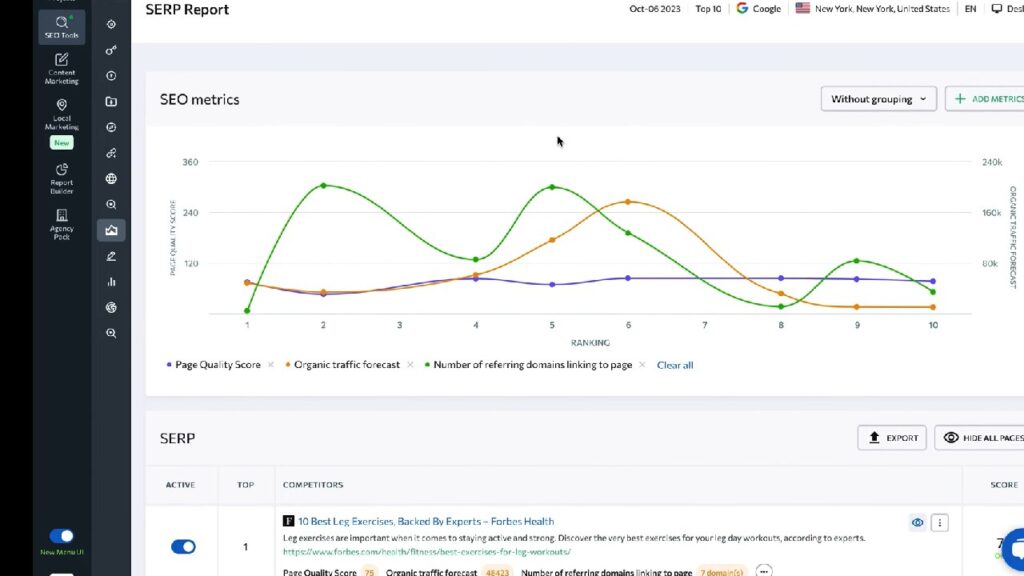The width and height of the screenshot is (1024, 576).
Task: Click the ACTIVE column header
Action: (x=180, y=485)
